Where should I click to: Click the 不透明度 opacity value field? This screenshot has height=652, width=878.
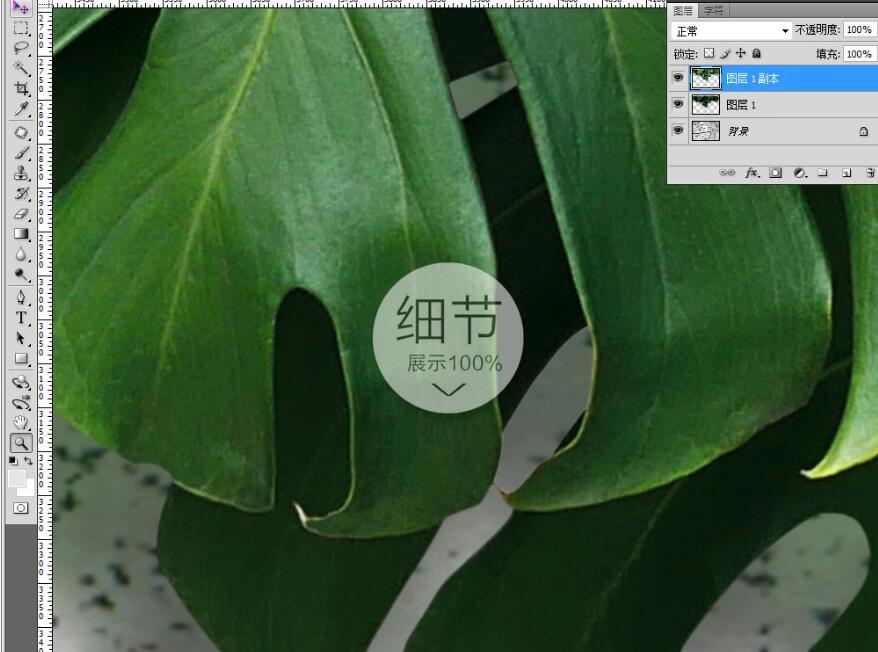[858, 30]
